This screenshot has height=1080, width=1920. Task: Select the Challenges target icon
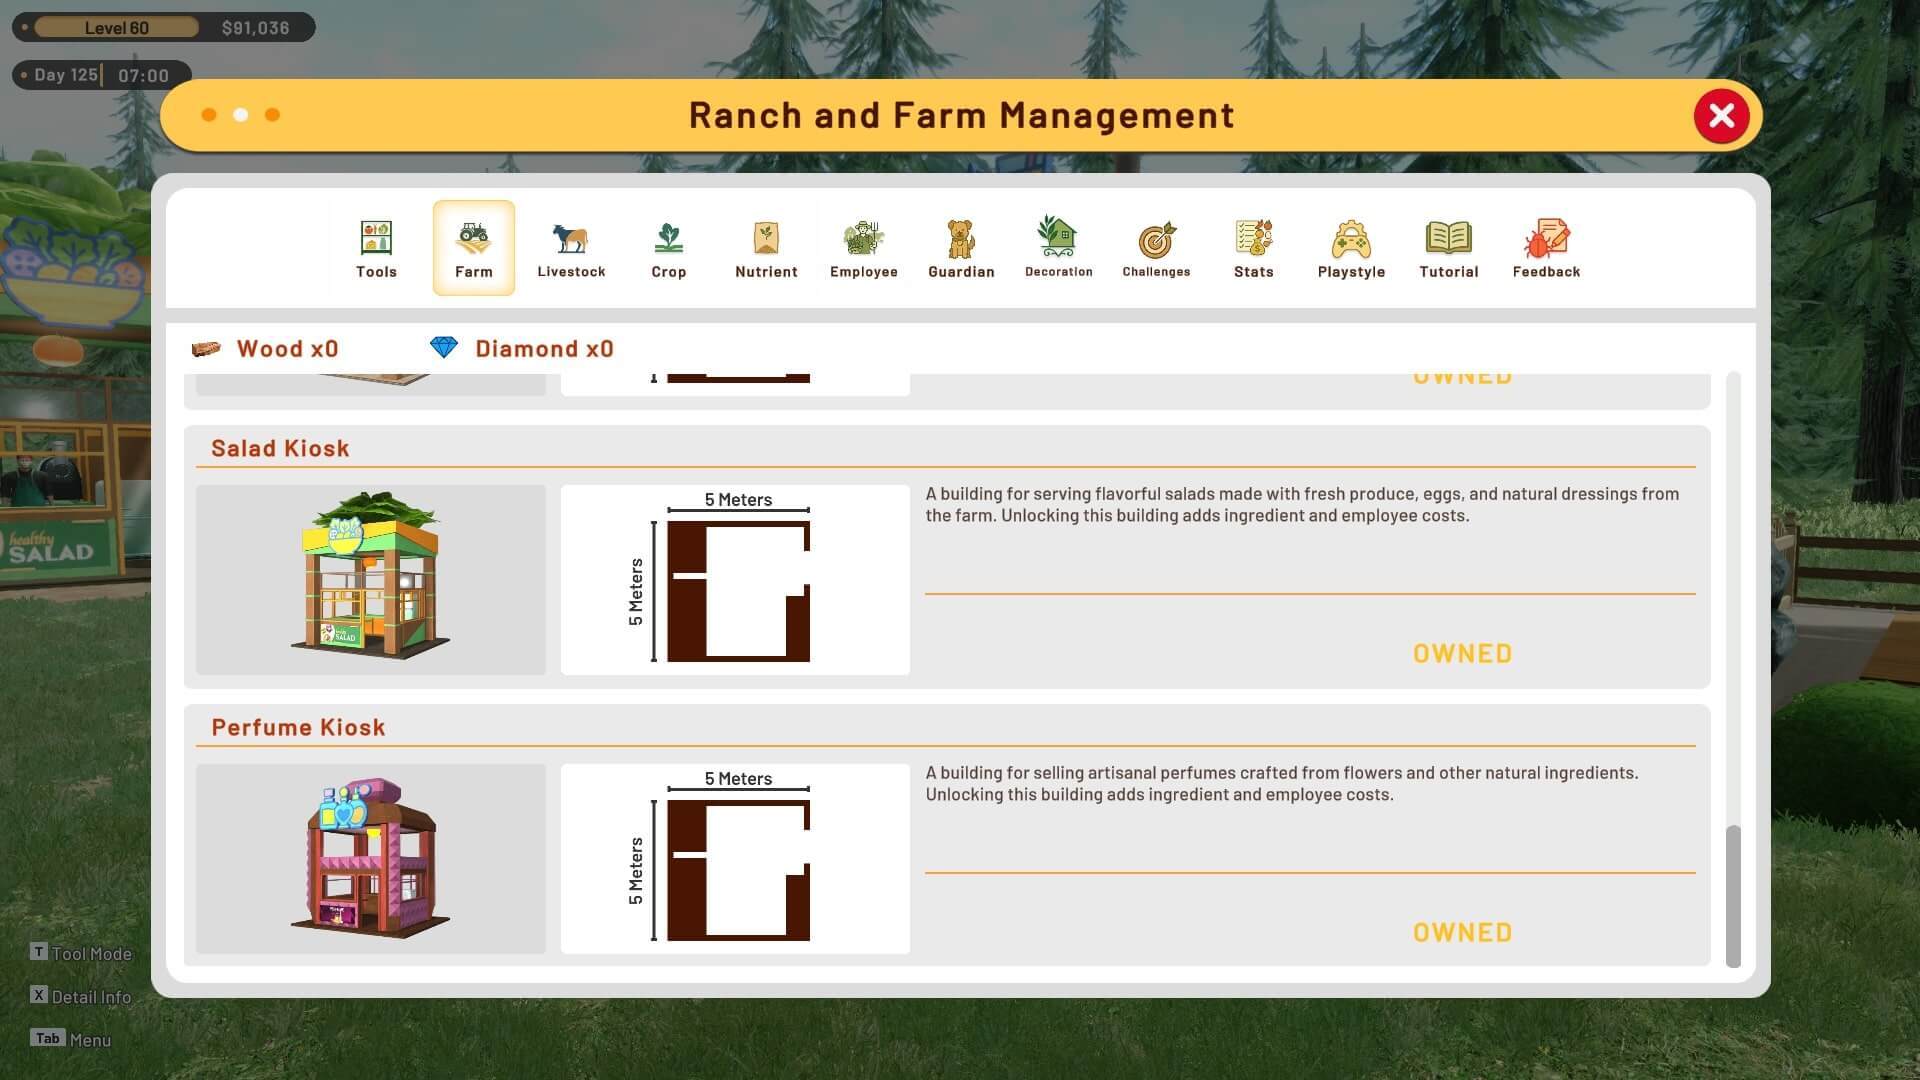point(1156,239)
